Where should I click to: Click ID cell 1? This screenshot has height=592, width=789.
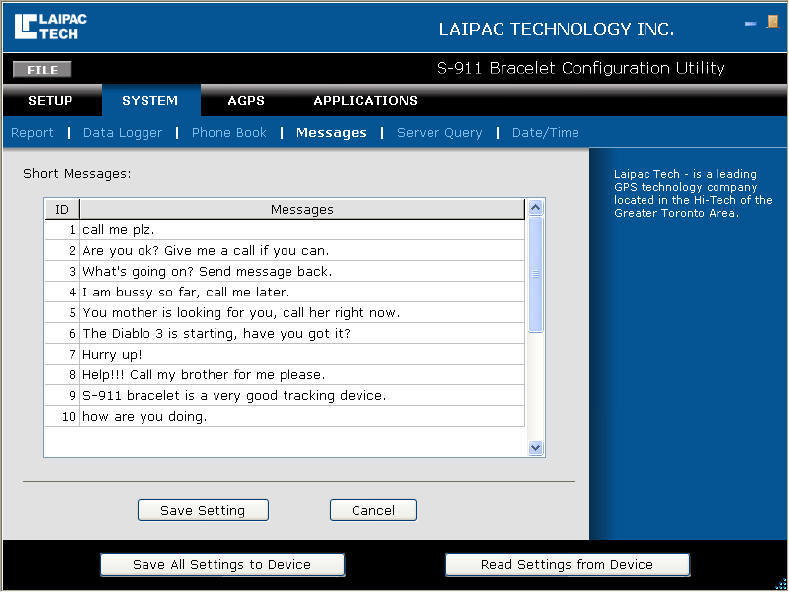click(62, 230)
